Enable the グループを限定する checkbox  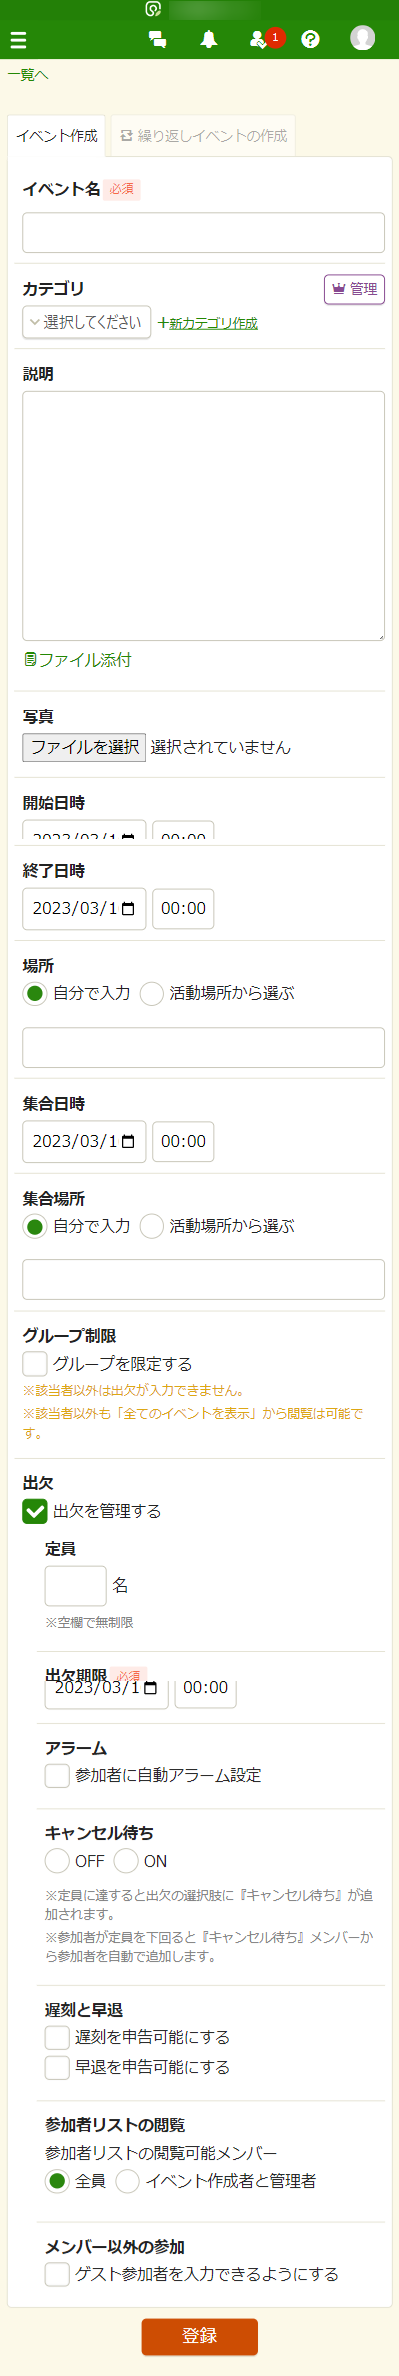tap(35, 1364)
